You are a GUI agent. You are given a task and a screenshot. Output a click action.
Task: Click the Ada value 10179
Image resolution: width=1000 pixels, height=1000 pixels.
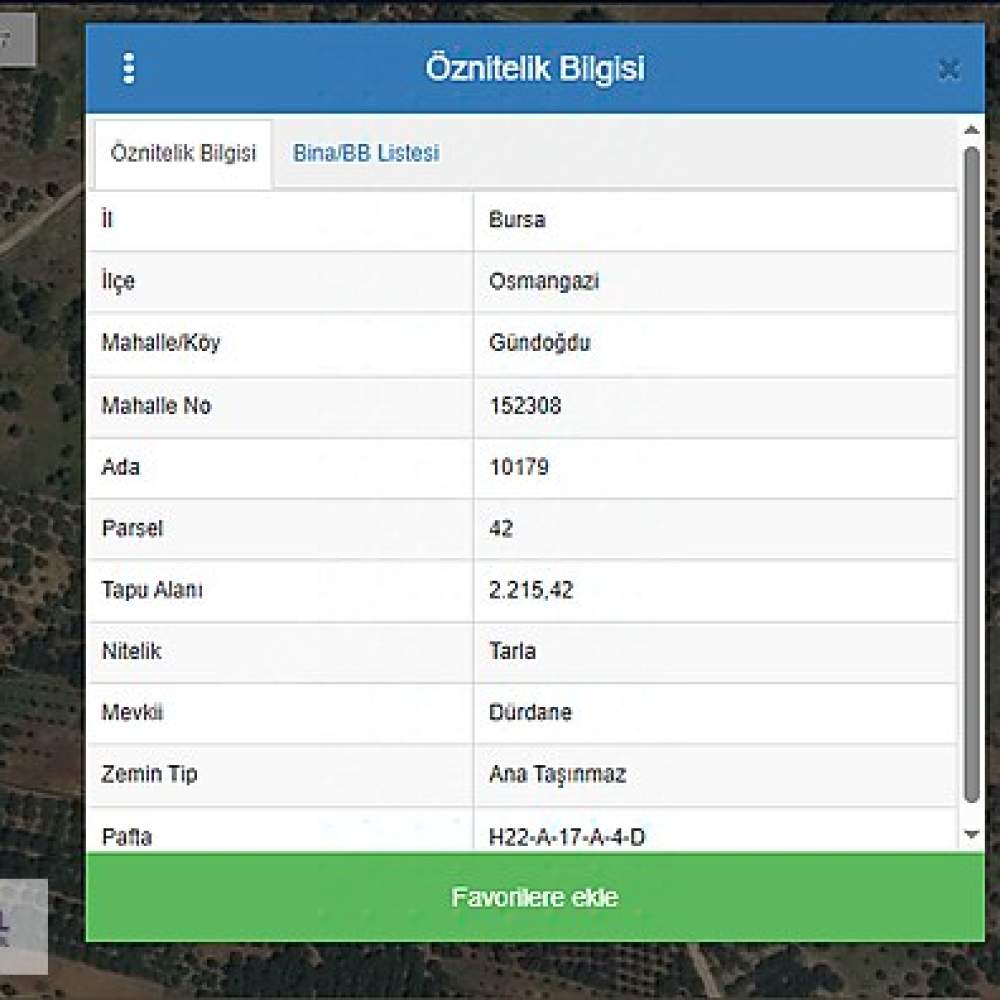518,467
